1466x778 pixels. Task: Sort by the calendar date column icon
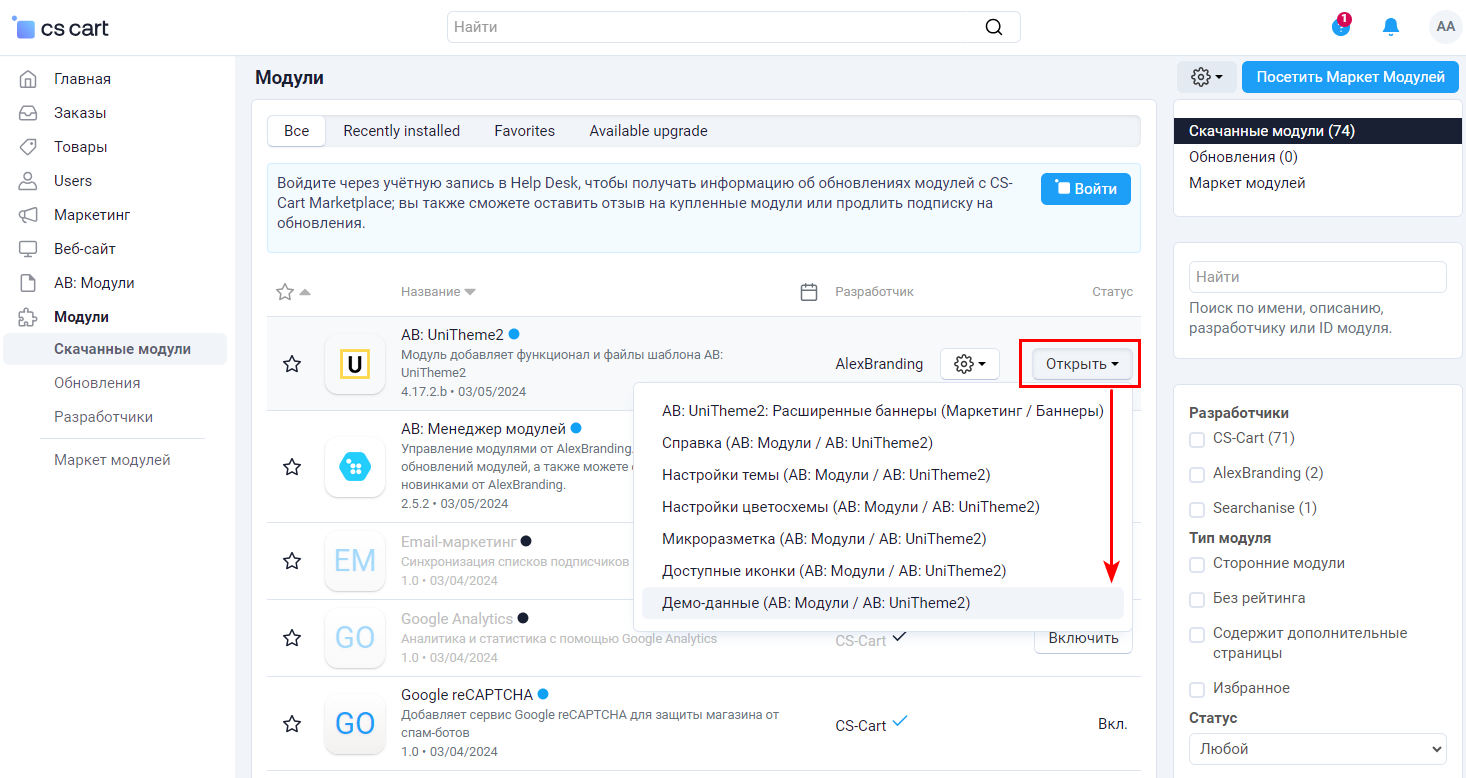point(810,292)
